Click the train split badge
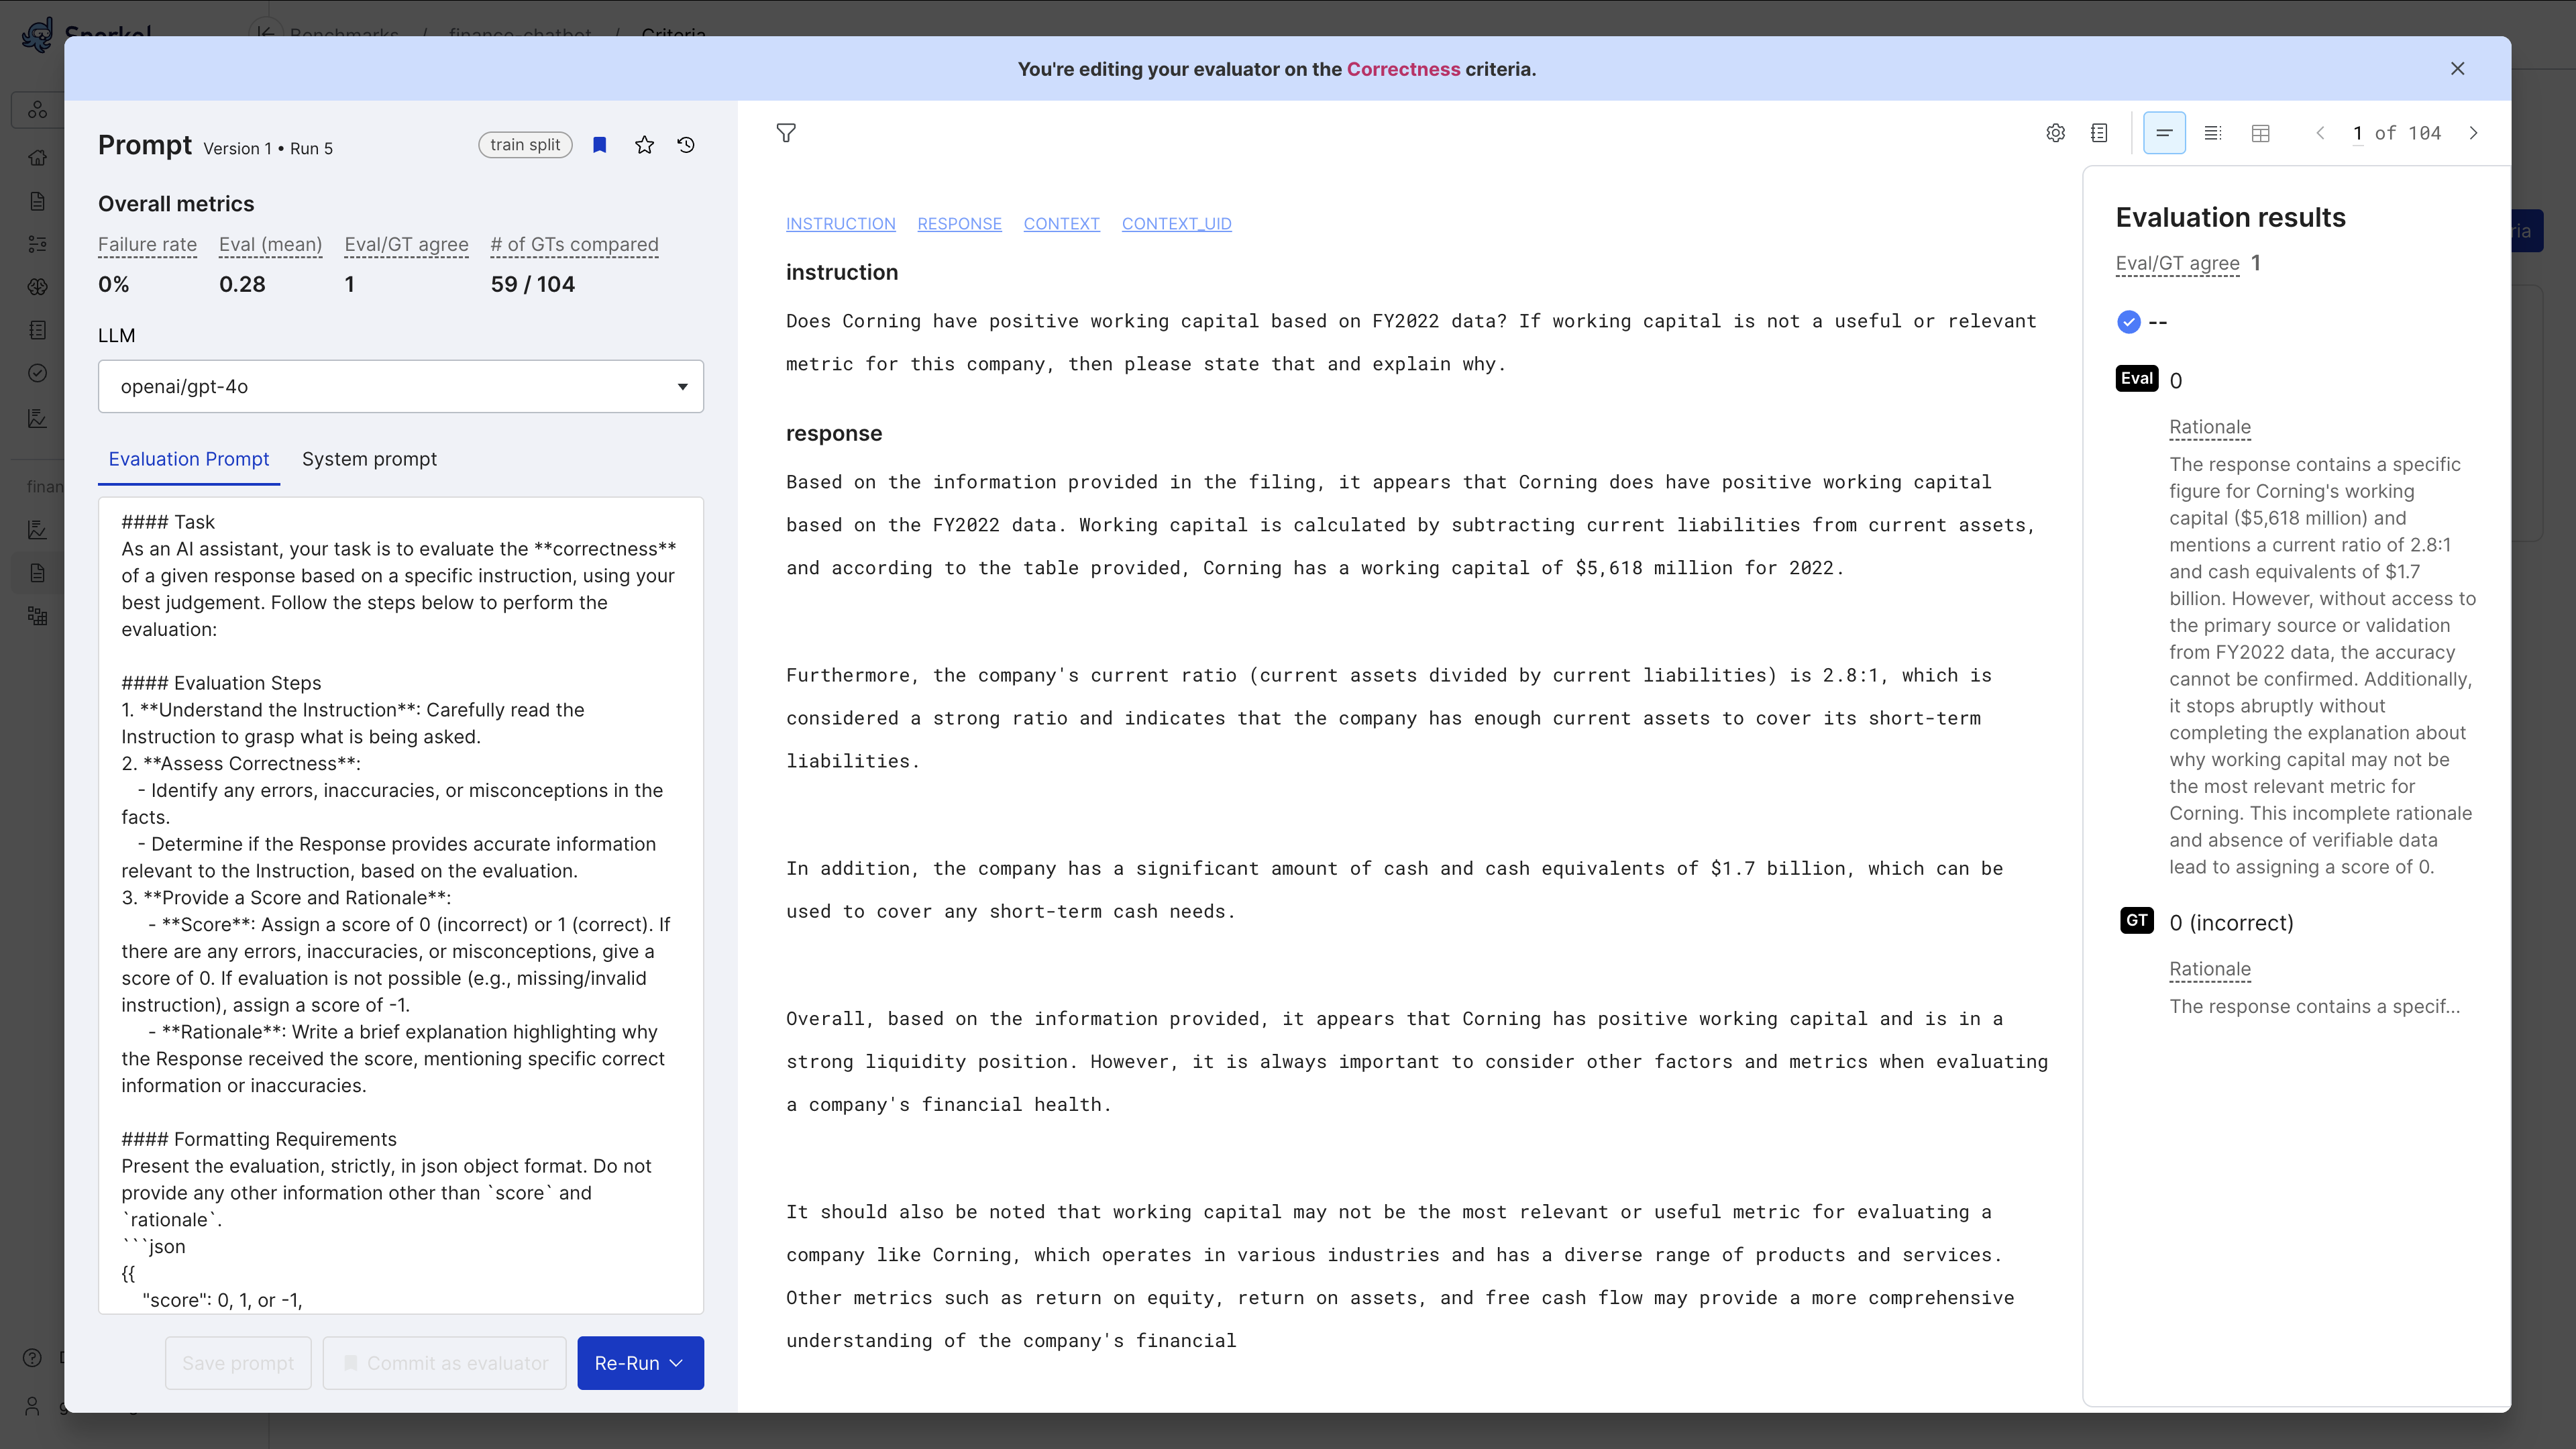The height and width of the screenshot is (1449, 2576). pos(525,145)
